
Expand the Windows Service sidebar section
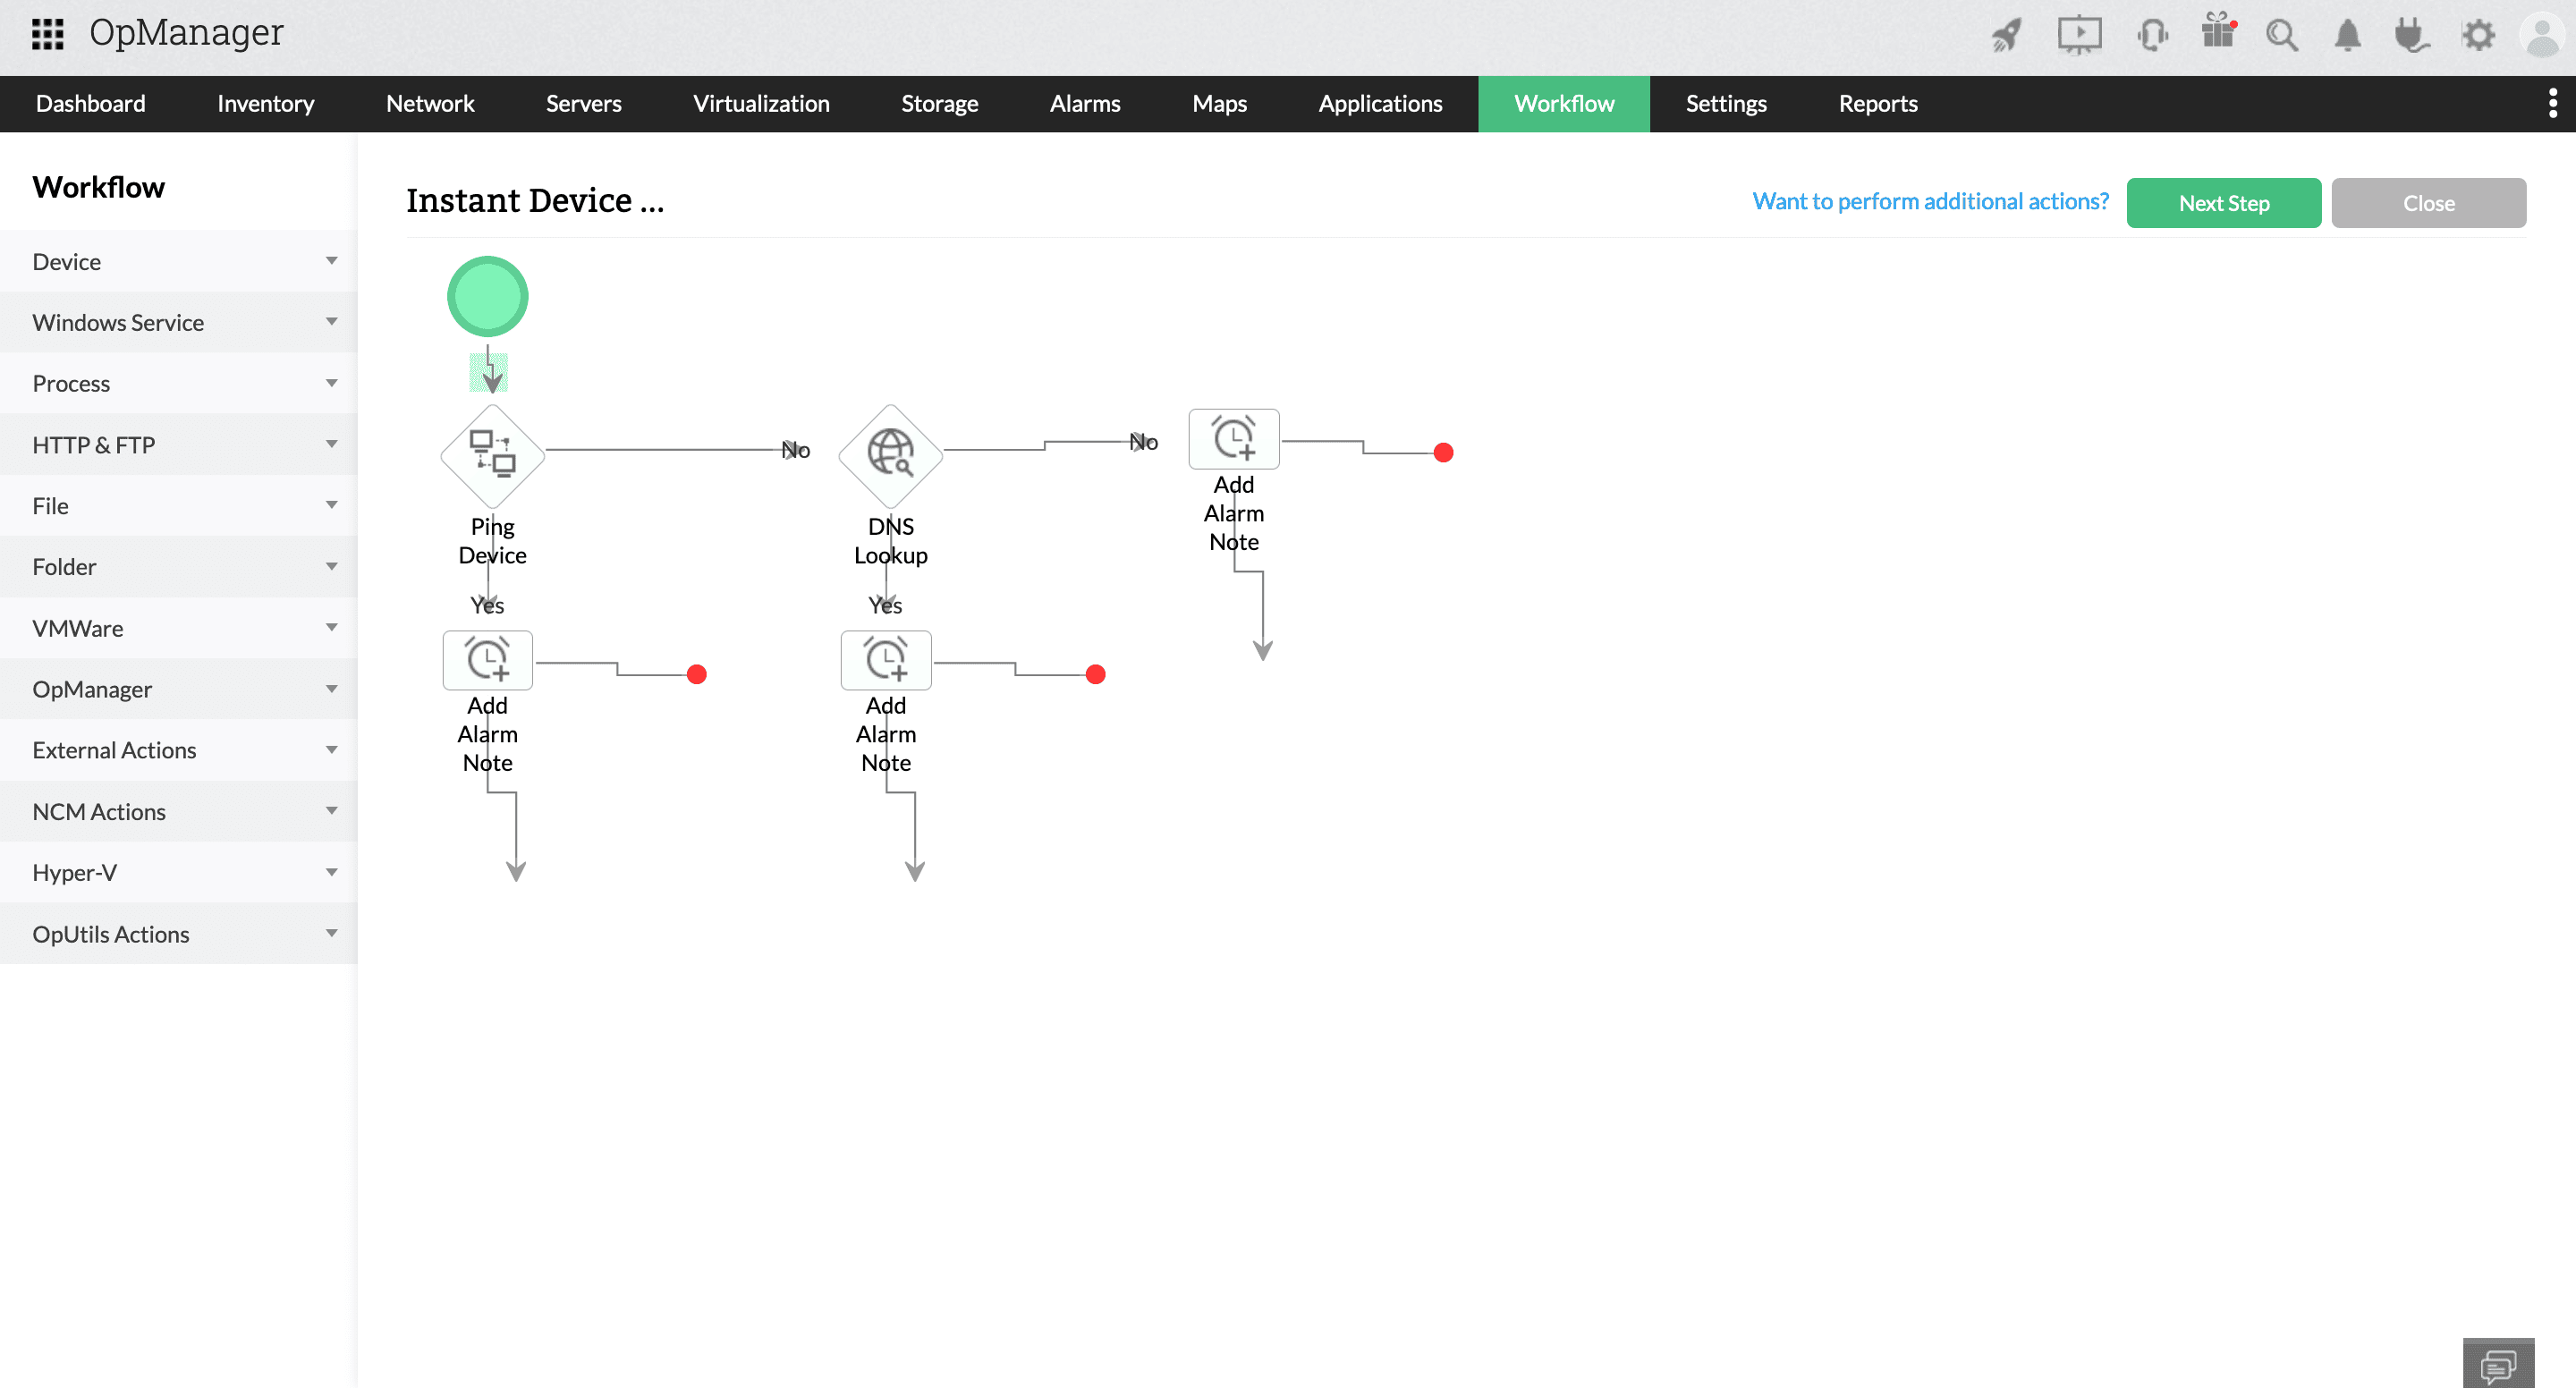click(178, 321)
